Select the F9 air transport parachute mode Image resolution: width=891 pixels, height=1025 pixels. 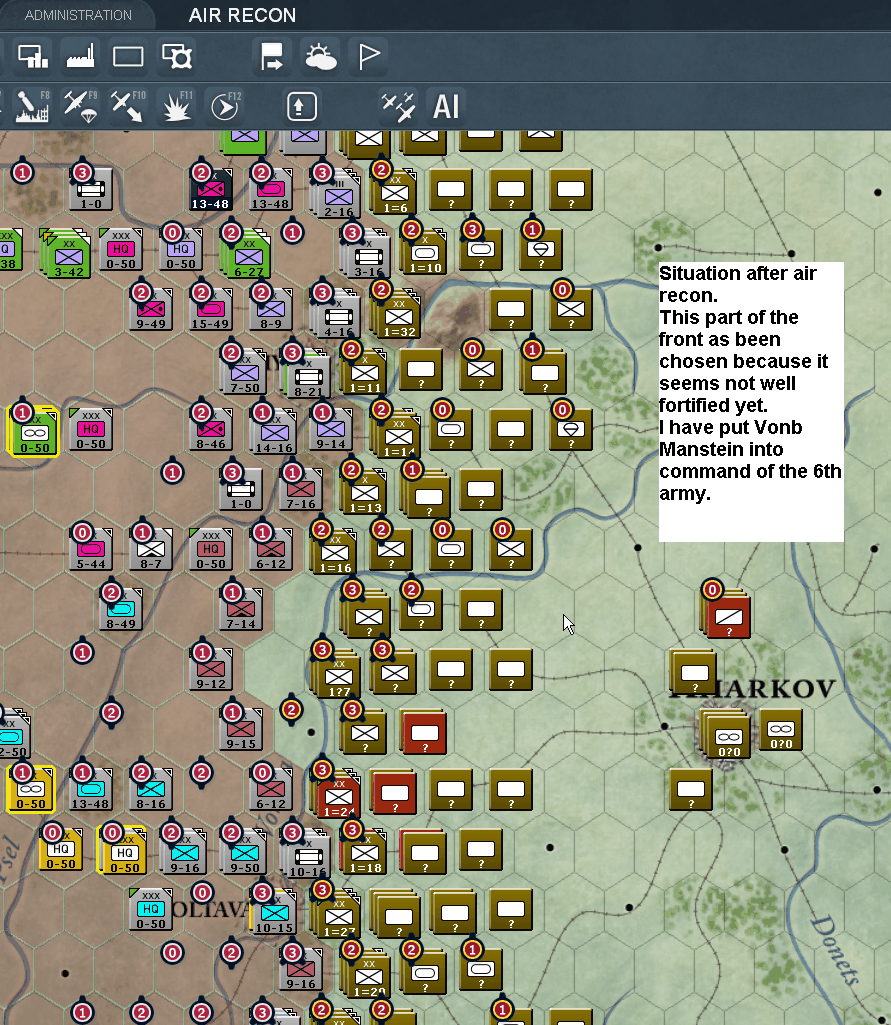pyautogui.click(x=80, y=106)
